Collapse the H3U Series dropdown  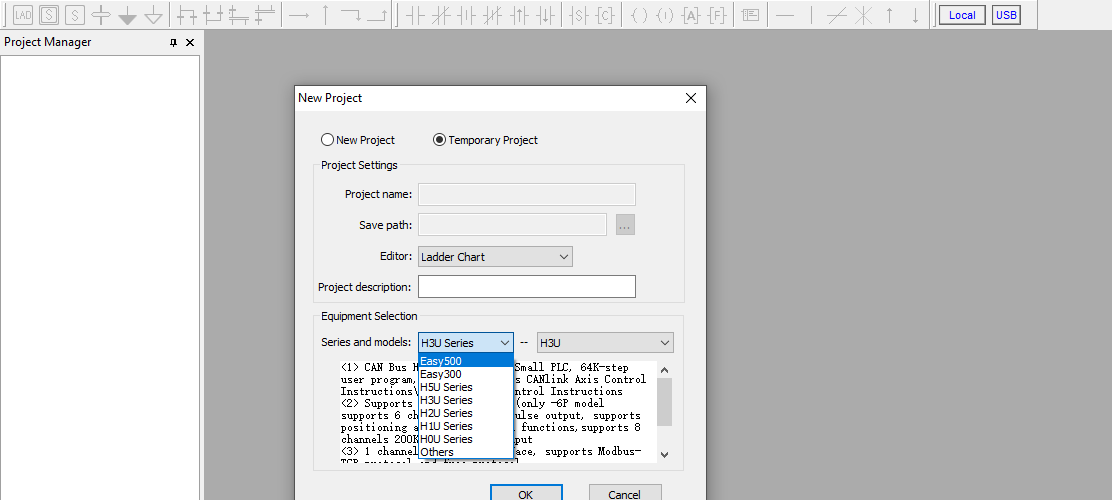(466, 343)
